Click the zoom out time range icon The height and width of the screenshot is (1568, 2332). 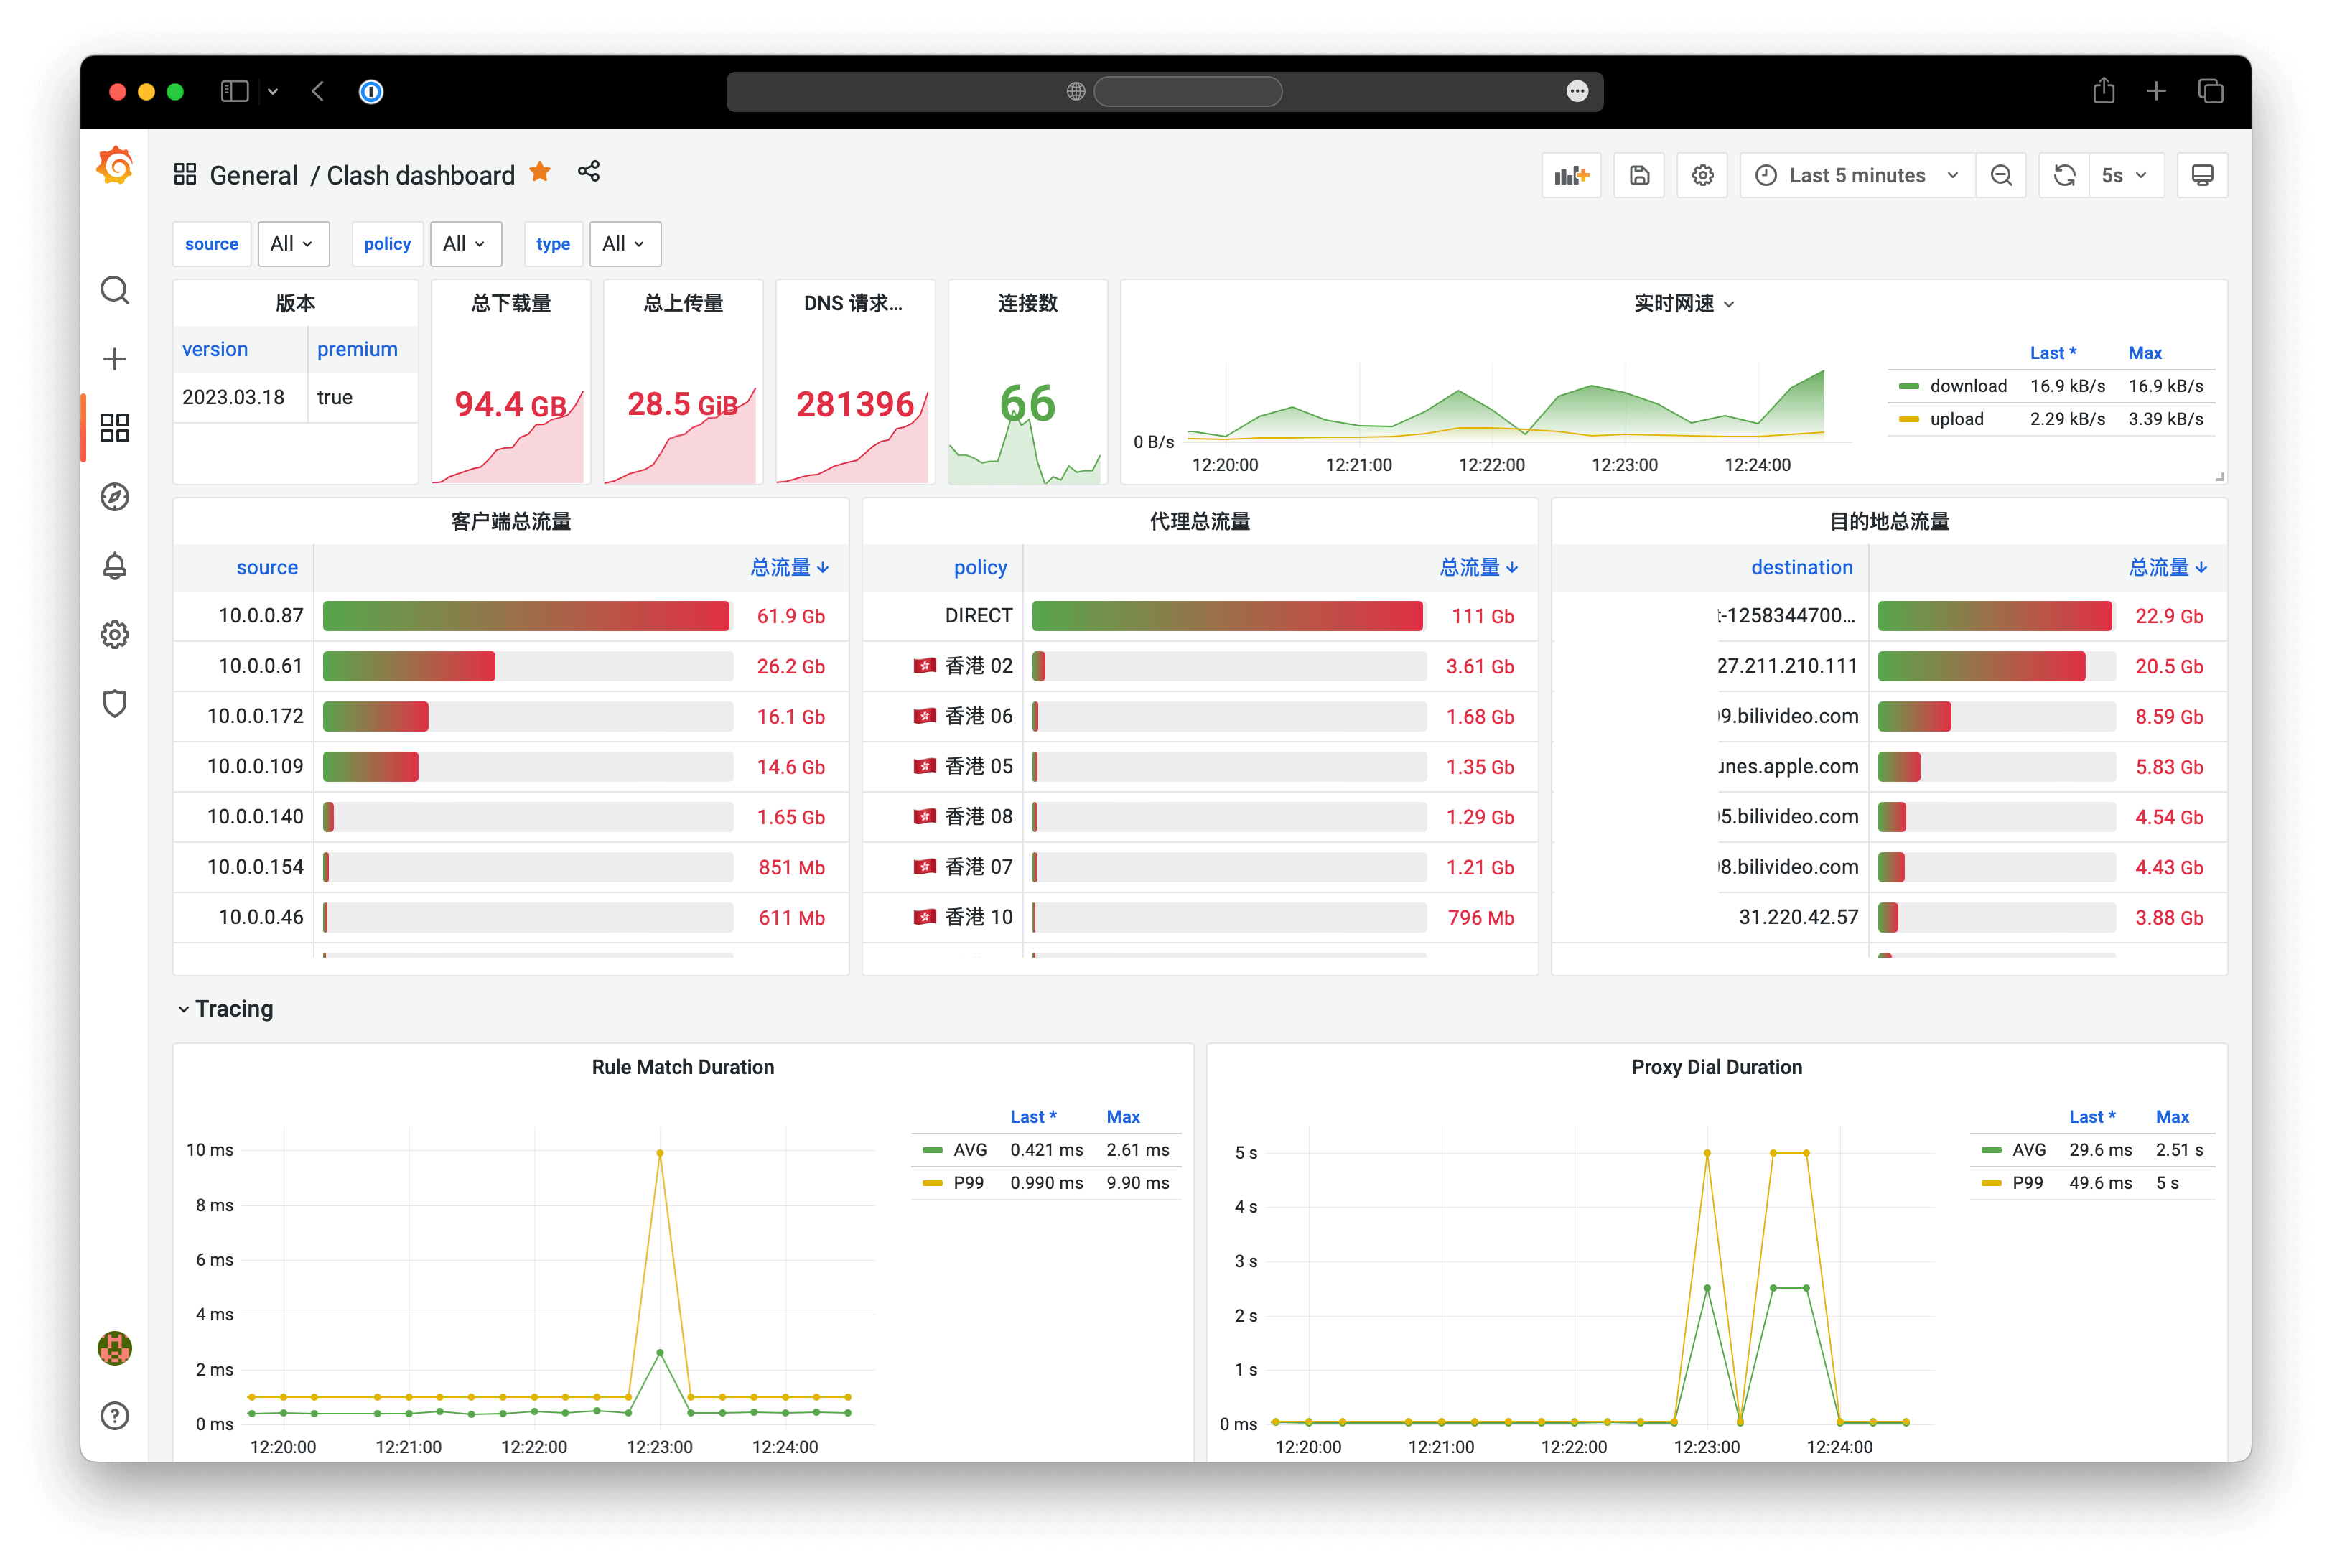click(x=2001, y=176)
